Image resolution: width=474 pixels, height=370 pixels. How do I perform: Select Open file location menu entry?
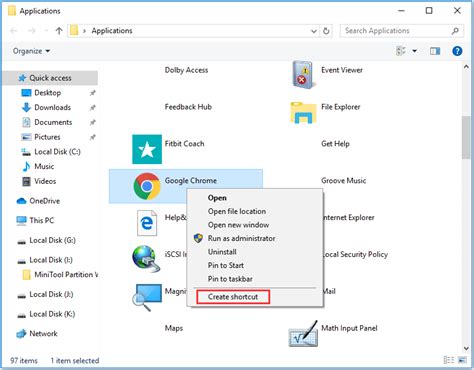237,211
